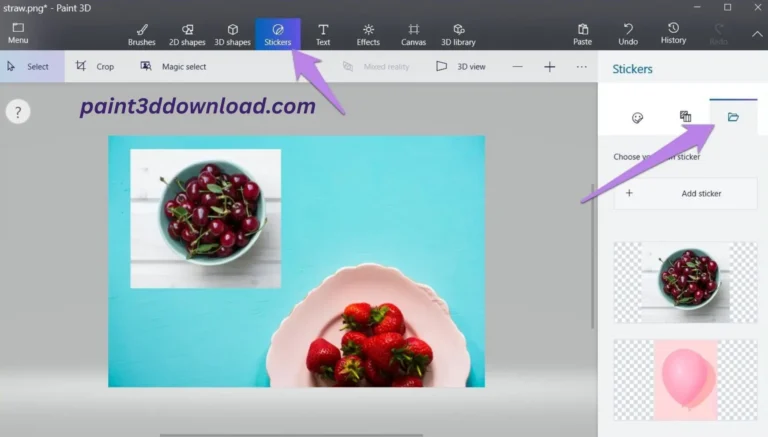Open the 2D shapes tab
This screenshot has width=768, height=437.
click(187, 35)
